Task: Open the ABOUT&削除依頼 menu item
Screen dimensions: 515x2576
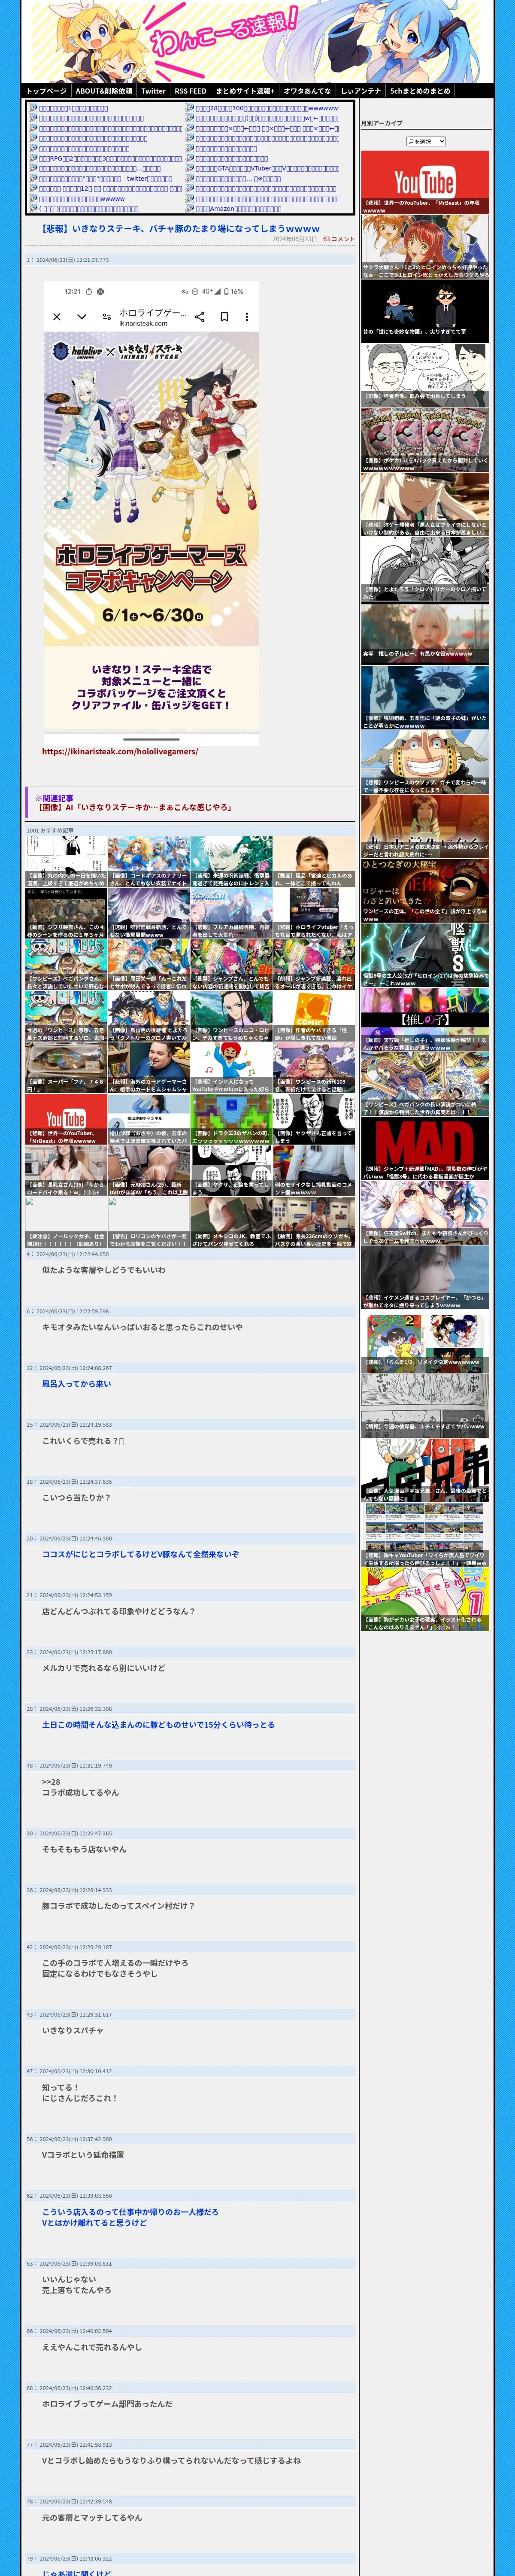Action: (104, 91)
